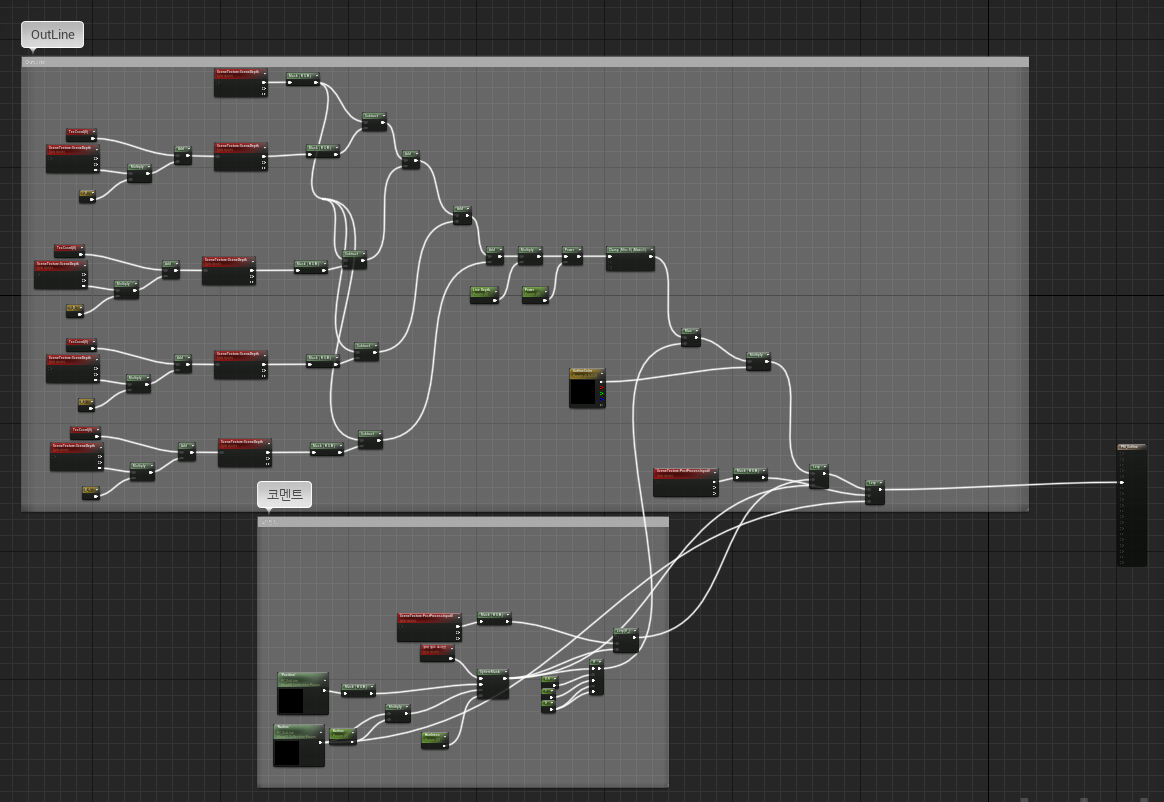
Task: Select the Position collection parameter node
Action: click(x=303, y=693)
